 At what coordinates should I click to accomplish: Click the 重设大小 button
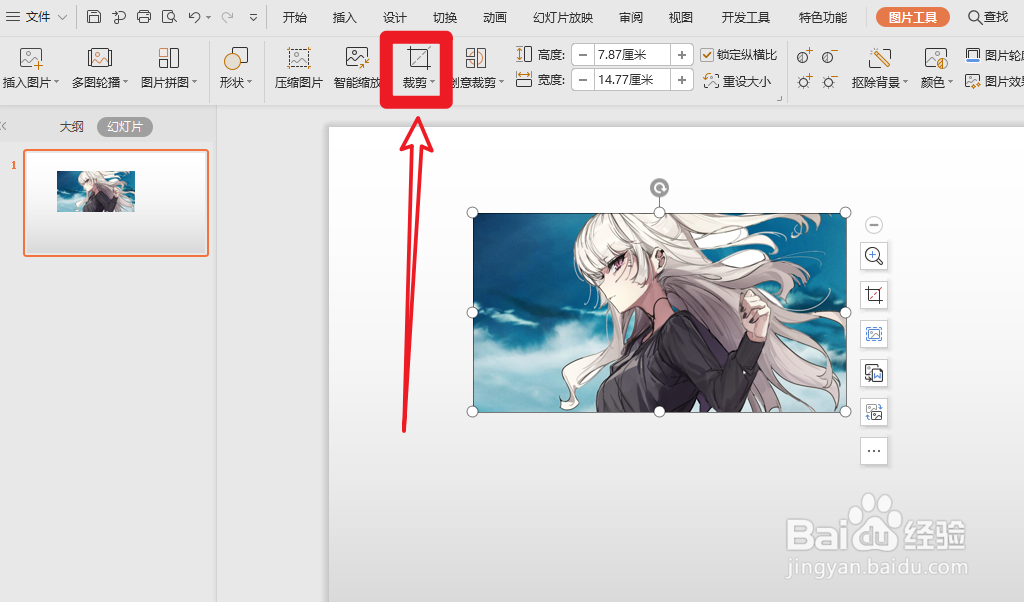click(737, 81)
